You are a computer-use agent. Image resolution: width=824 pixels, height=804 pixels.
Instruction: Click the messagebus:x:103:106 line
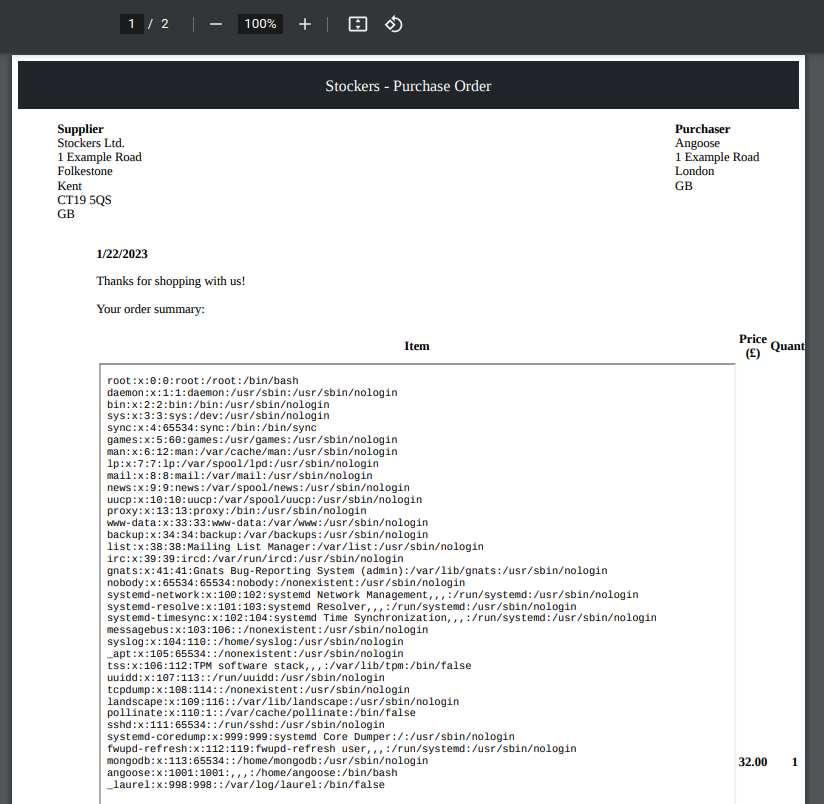pos(267,630)
